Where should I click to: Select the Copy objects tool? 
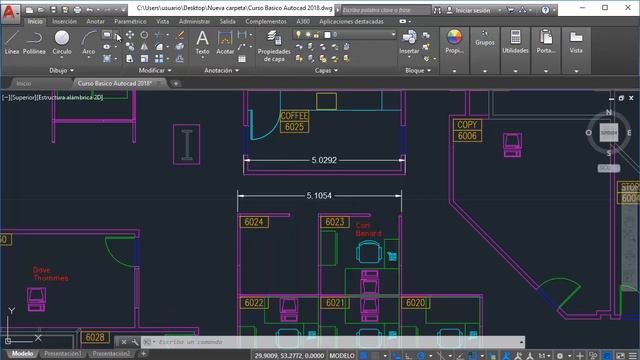click(x=130, y=47)
